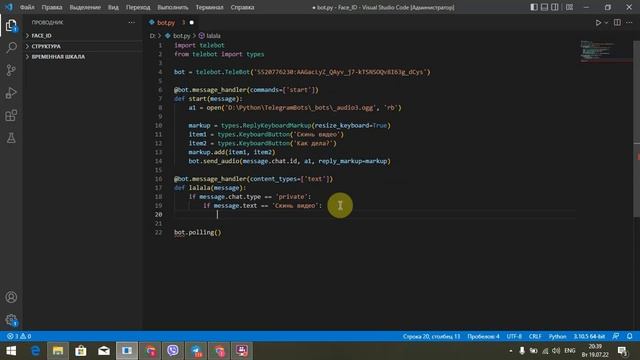Show hidden tray icons arrow
The width and height of the screenshot is (640, 360).
511,351
